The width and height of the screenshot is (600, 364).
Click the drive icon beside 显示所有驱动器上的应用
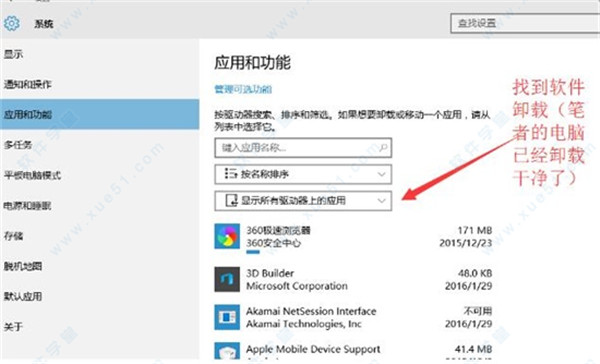point(232,200)
